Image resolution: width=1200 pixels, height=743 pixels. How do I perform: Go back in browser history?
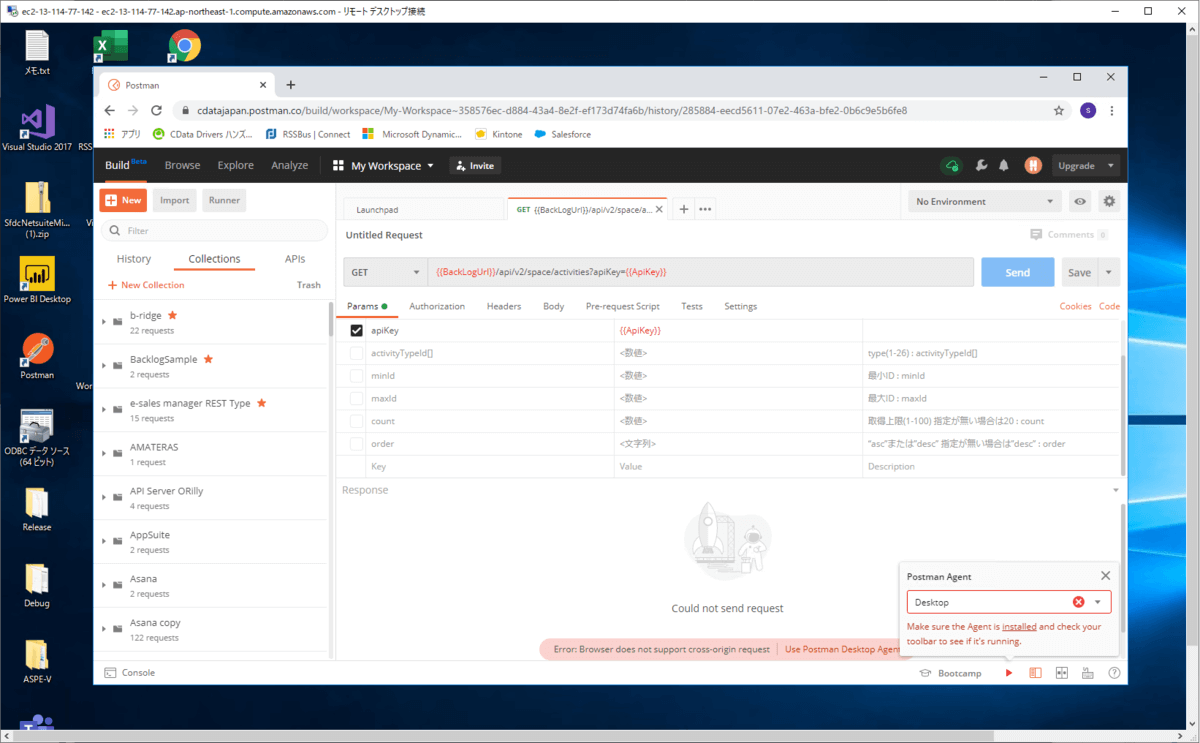(x=108, y=111)
